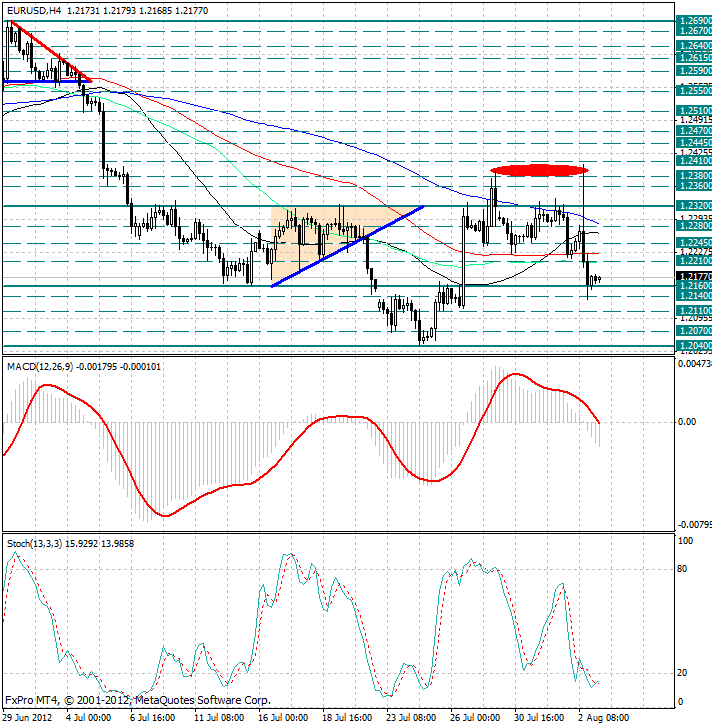This screenshot has width=712, height=725.
Task: Click the 1.2320 price level label
Action: point(694,206)
